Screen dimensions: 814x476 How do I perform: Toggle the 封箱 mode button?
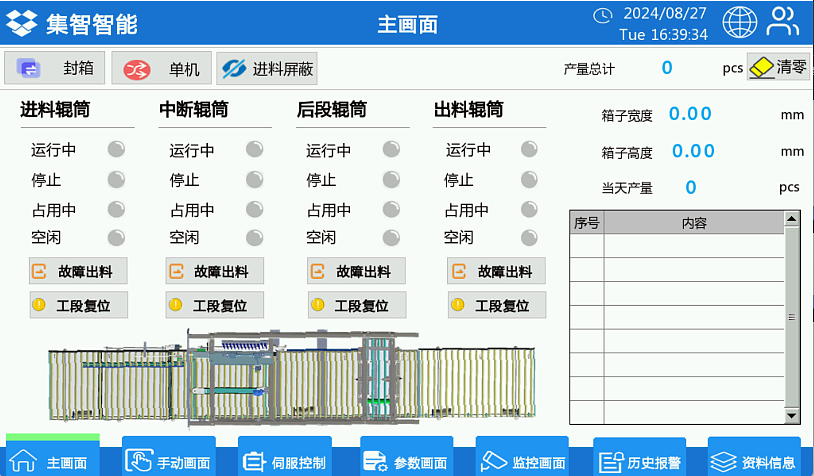55,68
